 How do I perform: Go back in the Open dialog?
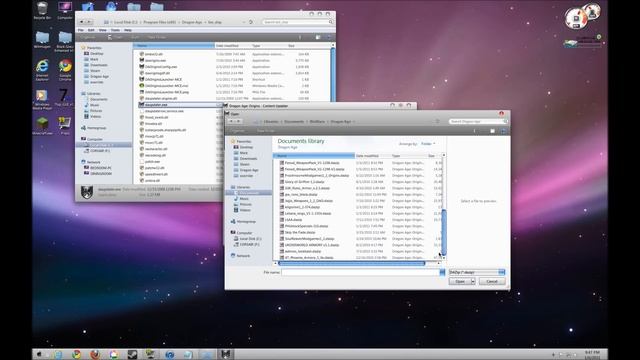tap(231, 121)
